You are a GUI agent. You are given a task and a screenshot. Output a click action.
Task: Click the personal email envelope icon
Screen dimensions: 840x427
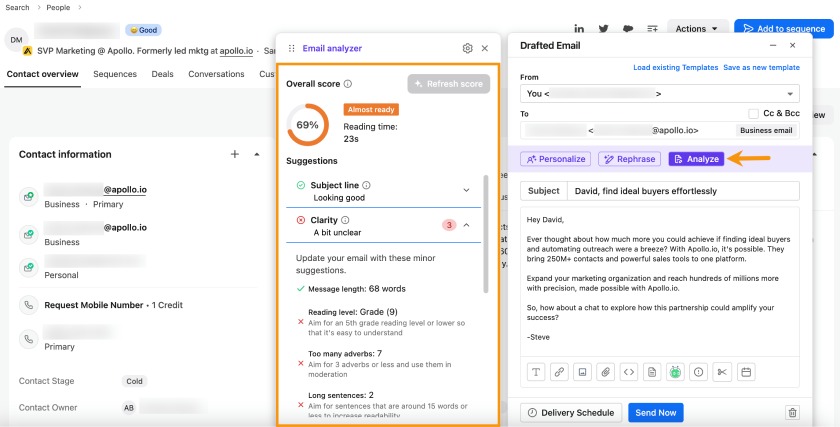(x=28, y=267)
